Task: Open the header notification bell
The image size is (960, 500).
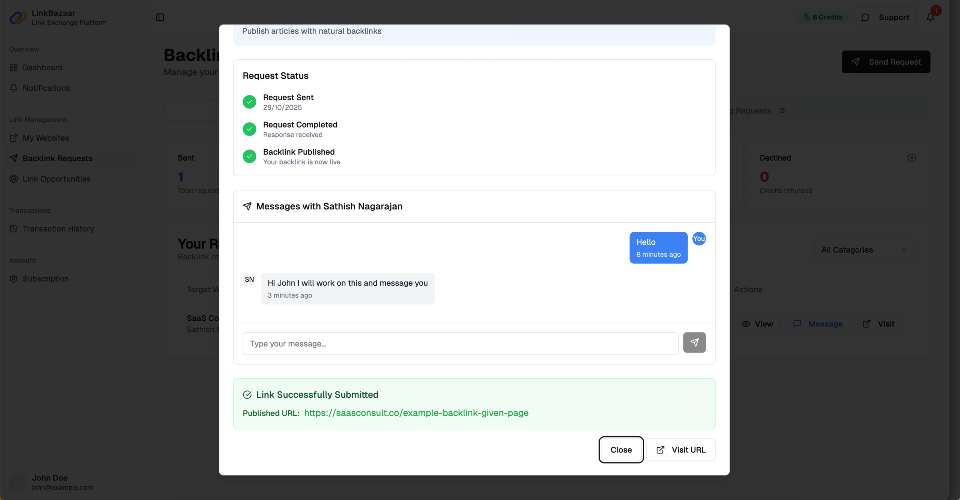Action: [931, 17]
